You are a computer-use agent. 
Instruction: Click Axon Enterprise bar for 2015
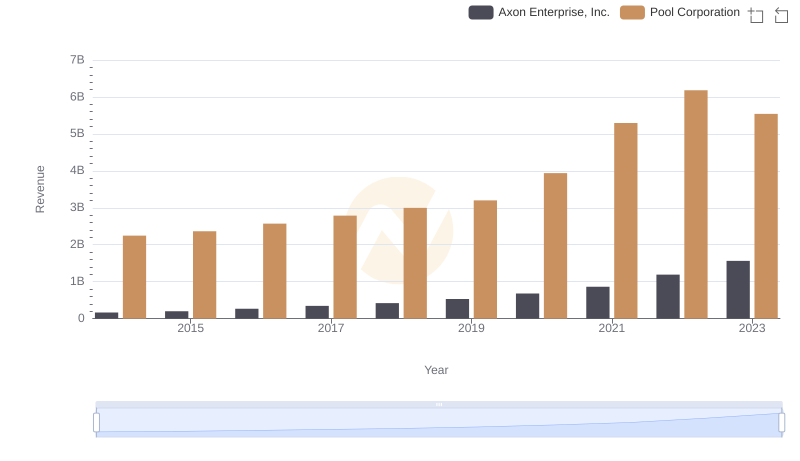(x=177, y=315)
